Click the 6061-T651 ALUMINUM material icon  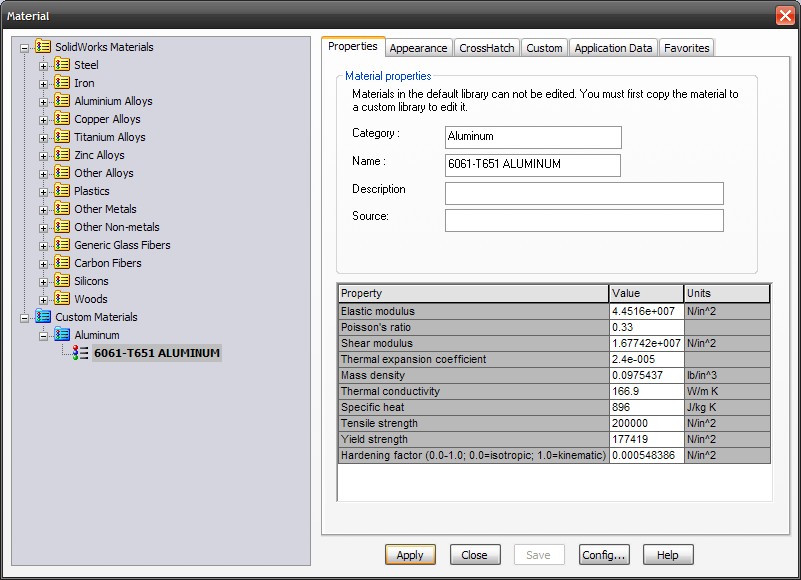tap(80, 353)
